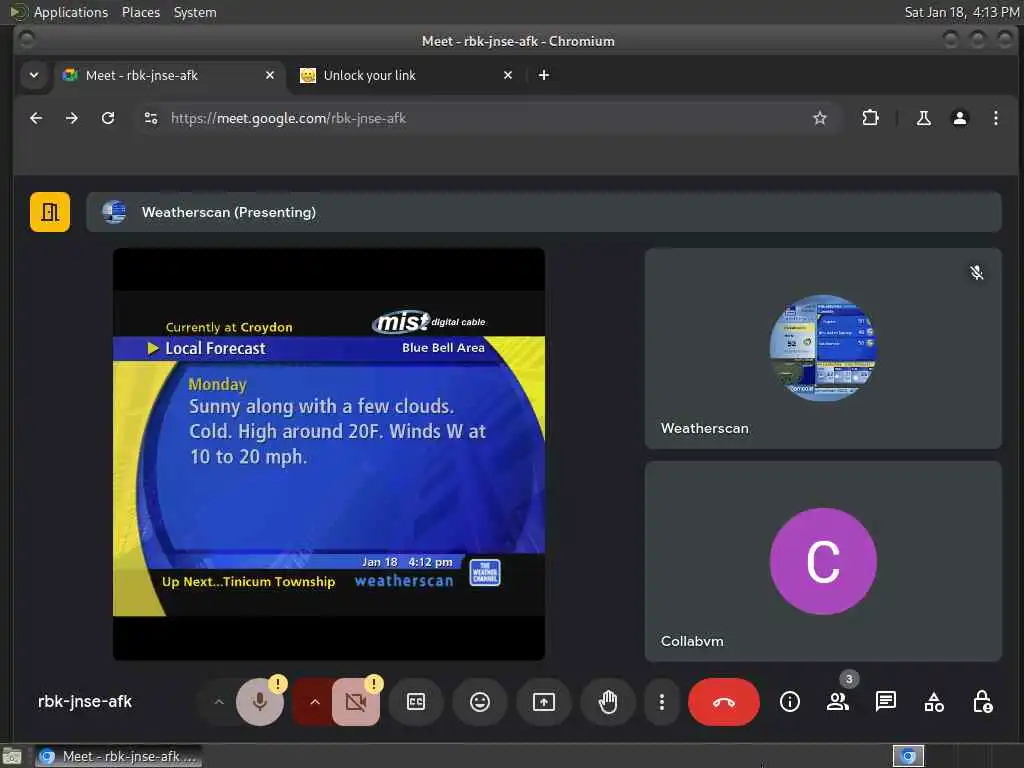1024x768 pixels.
Task: Open meeting details info icon
Action: [x=790, y=702]
